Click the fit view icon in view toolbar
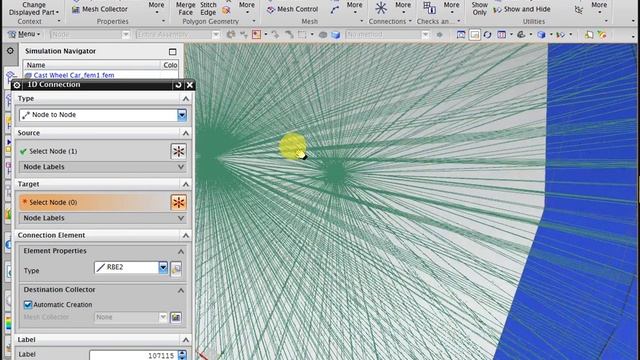The height and width of the screenshot is (360, 640). (461, 35)
